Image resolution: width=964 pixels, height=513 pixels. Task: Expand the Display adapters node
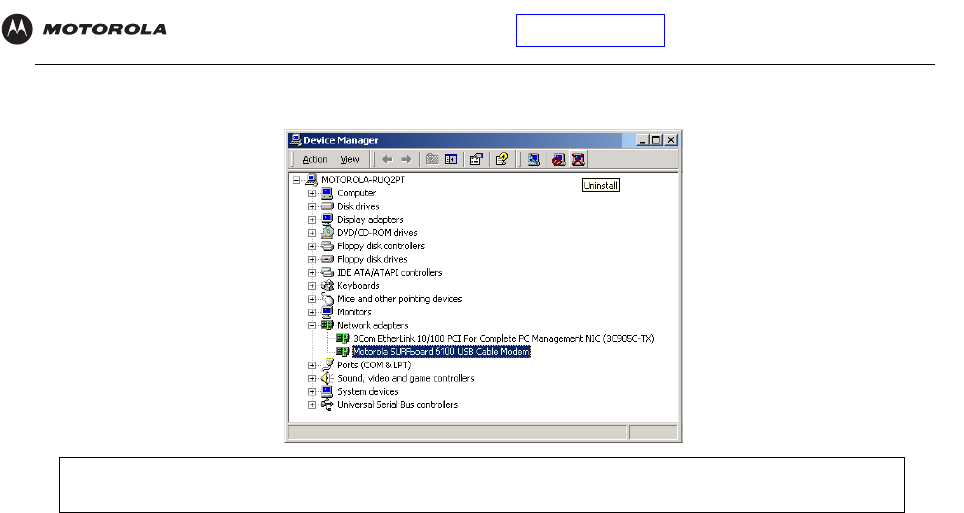pyautogui.click(x=312, y=220)
